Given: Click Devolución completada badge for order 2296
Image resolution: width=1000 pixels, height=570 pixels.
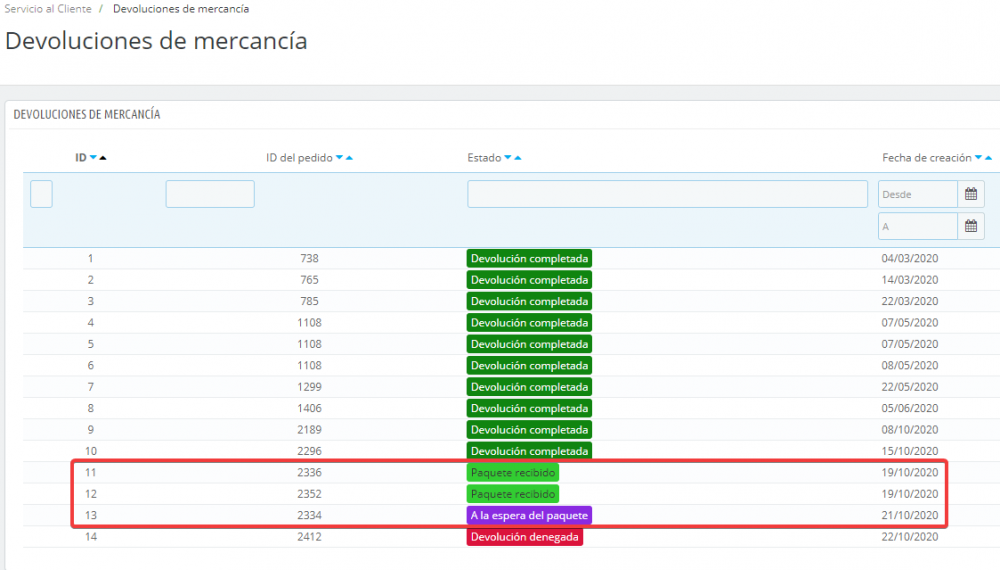Looking at the screenshot, I should pyautogui.click(x=529, y=451).
